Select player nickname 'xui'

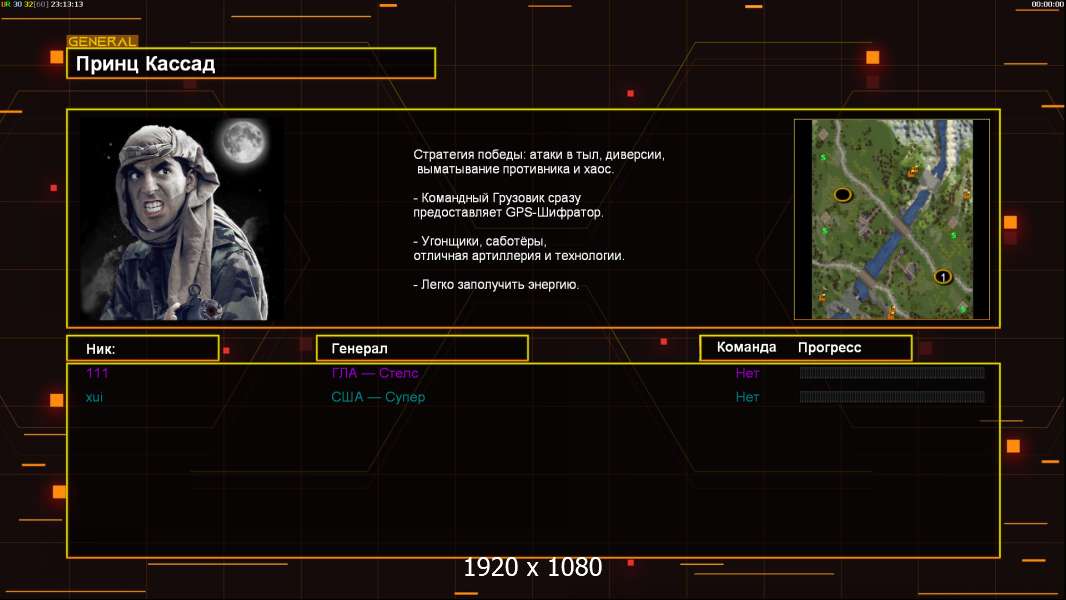tap(94, 397)
